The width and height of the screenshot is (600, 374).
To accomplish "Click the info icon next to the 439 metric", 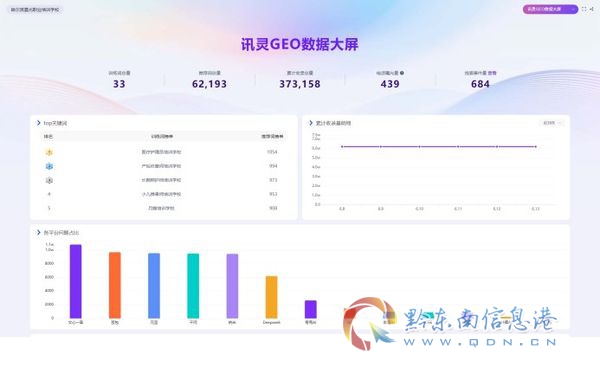I will pyautogui.click(x=402, y=73).
